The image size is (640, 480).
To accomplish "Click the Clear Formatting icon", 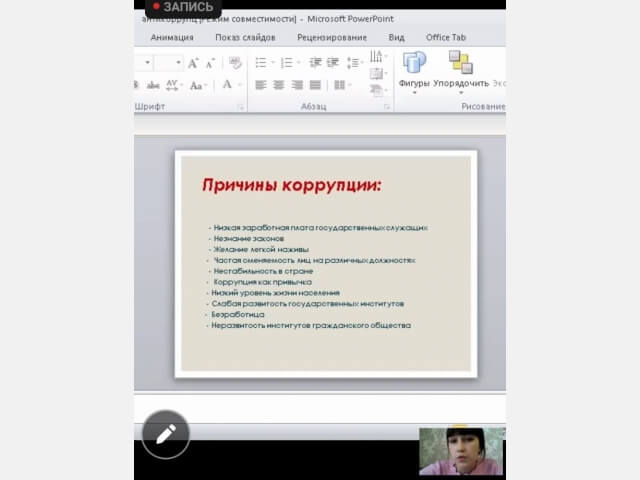I will tap(235, 63).
